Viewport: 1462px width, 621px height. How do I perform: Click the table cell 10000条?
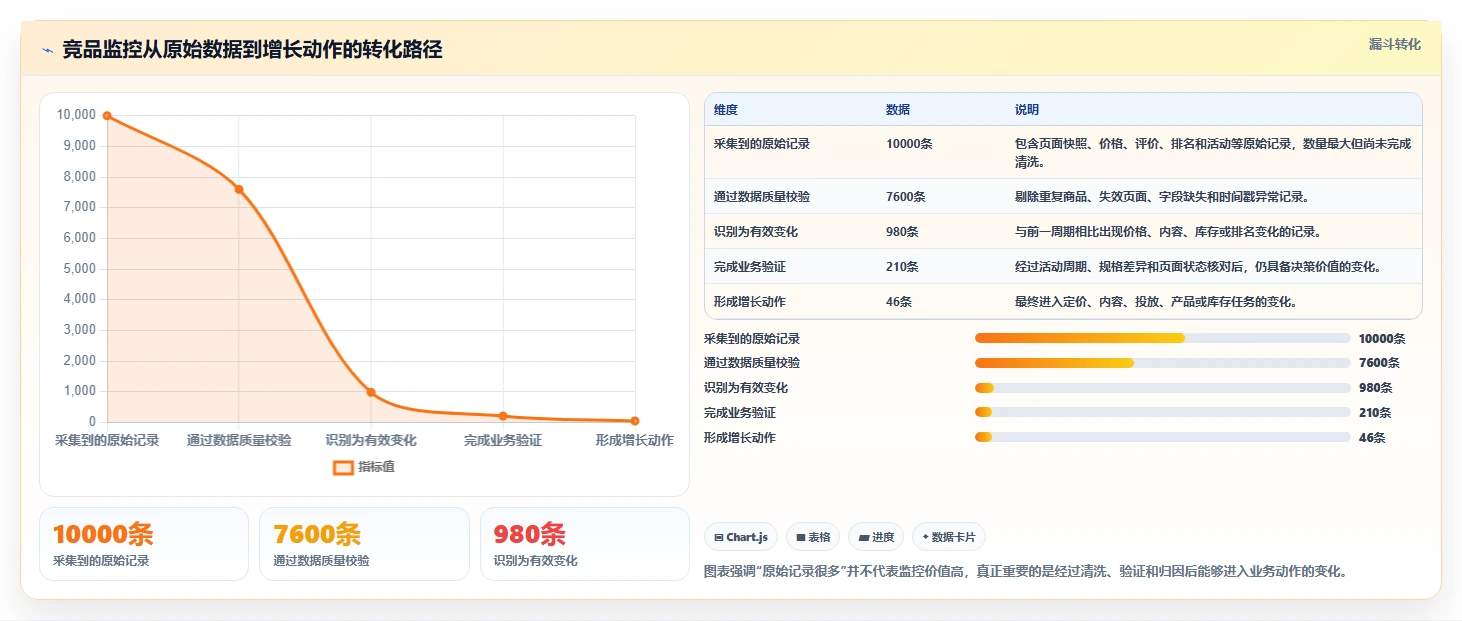tap(909, 144)
